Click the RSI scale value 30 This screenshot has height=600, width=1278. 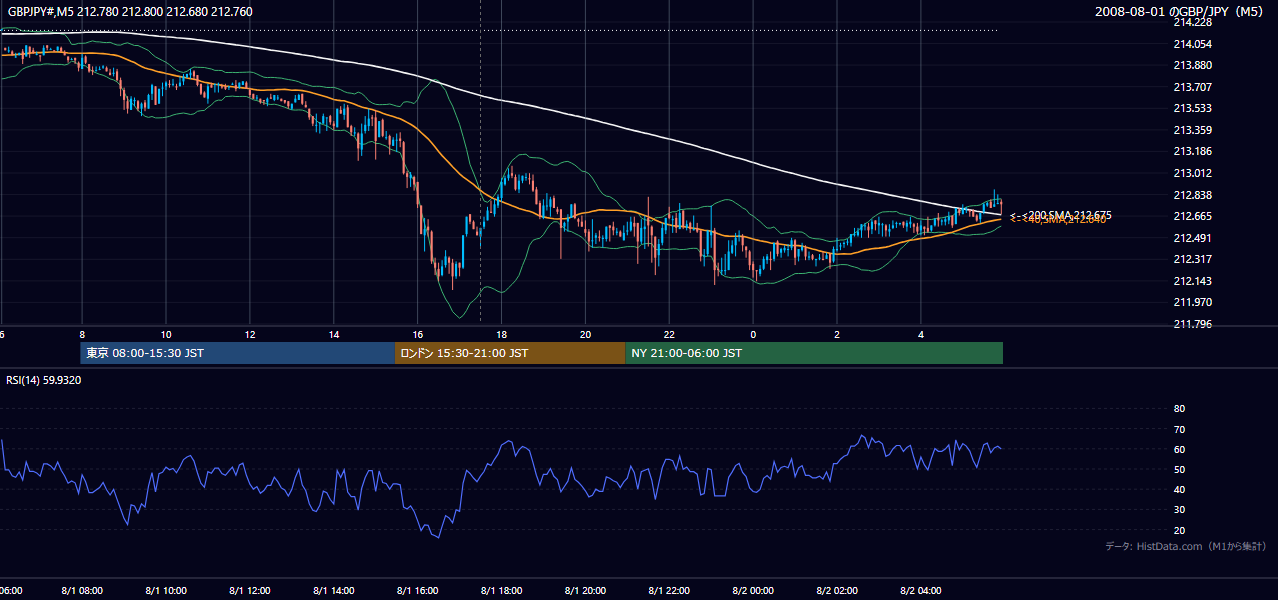pos(1179,510)
